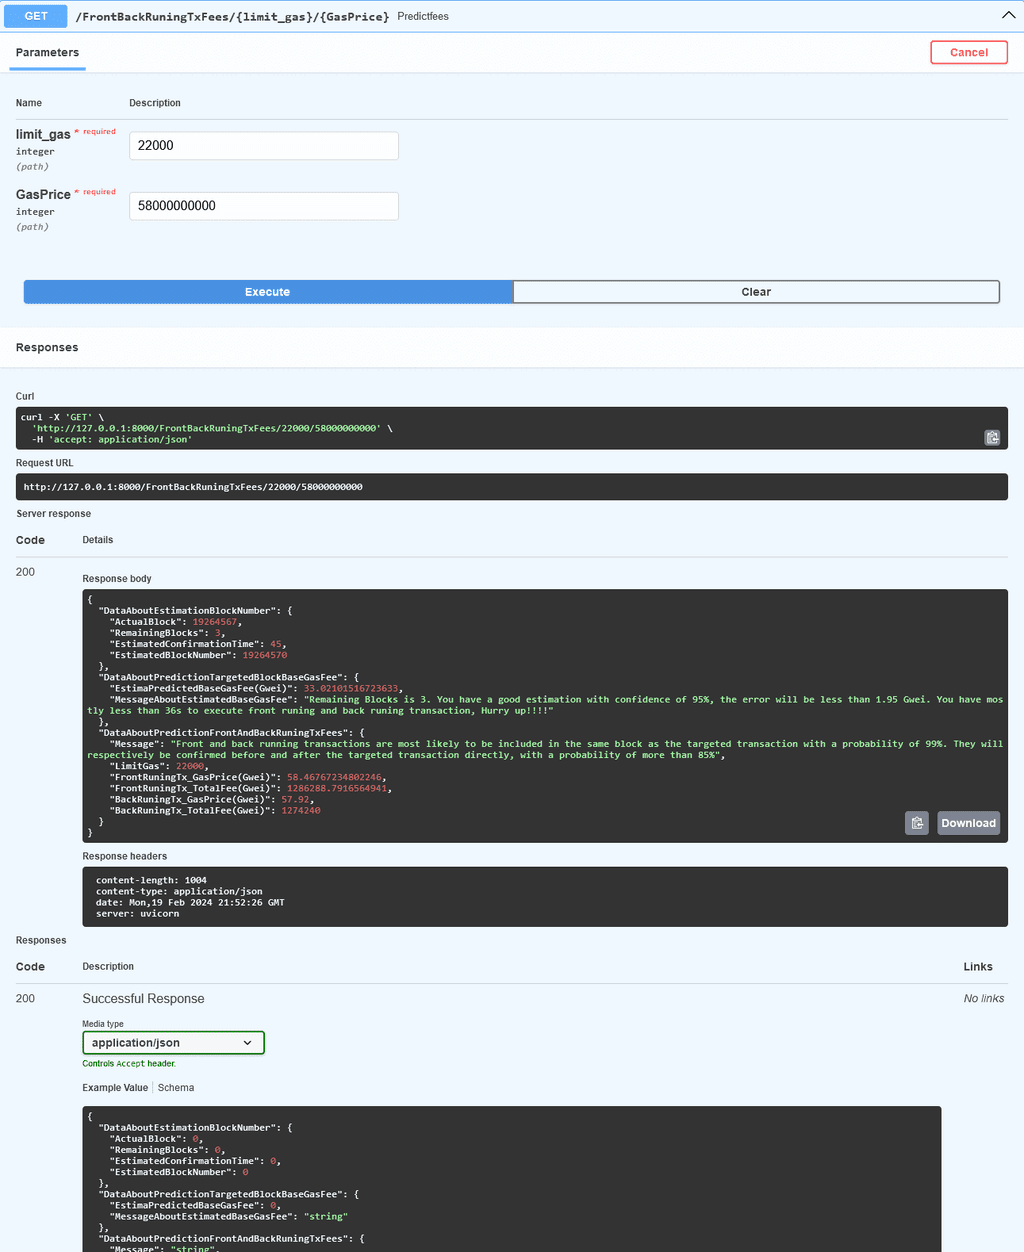Click the endpoint path /FrontBackRuningTxFees
The image size is (1024, 1252).
(x=232, y=17)
